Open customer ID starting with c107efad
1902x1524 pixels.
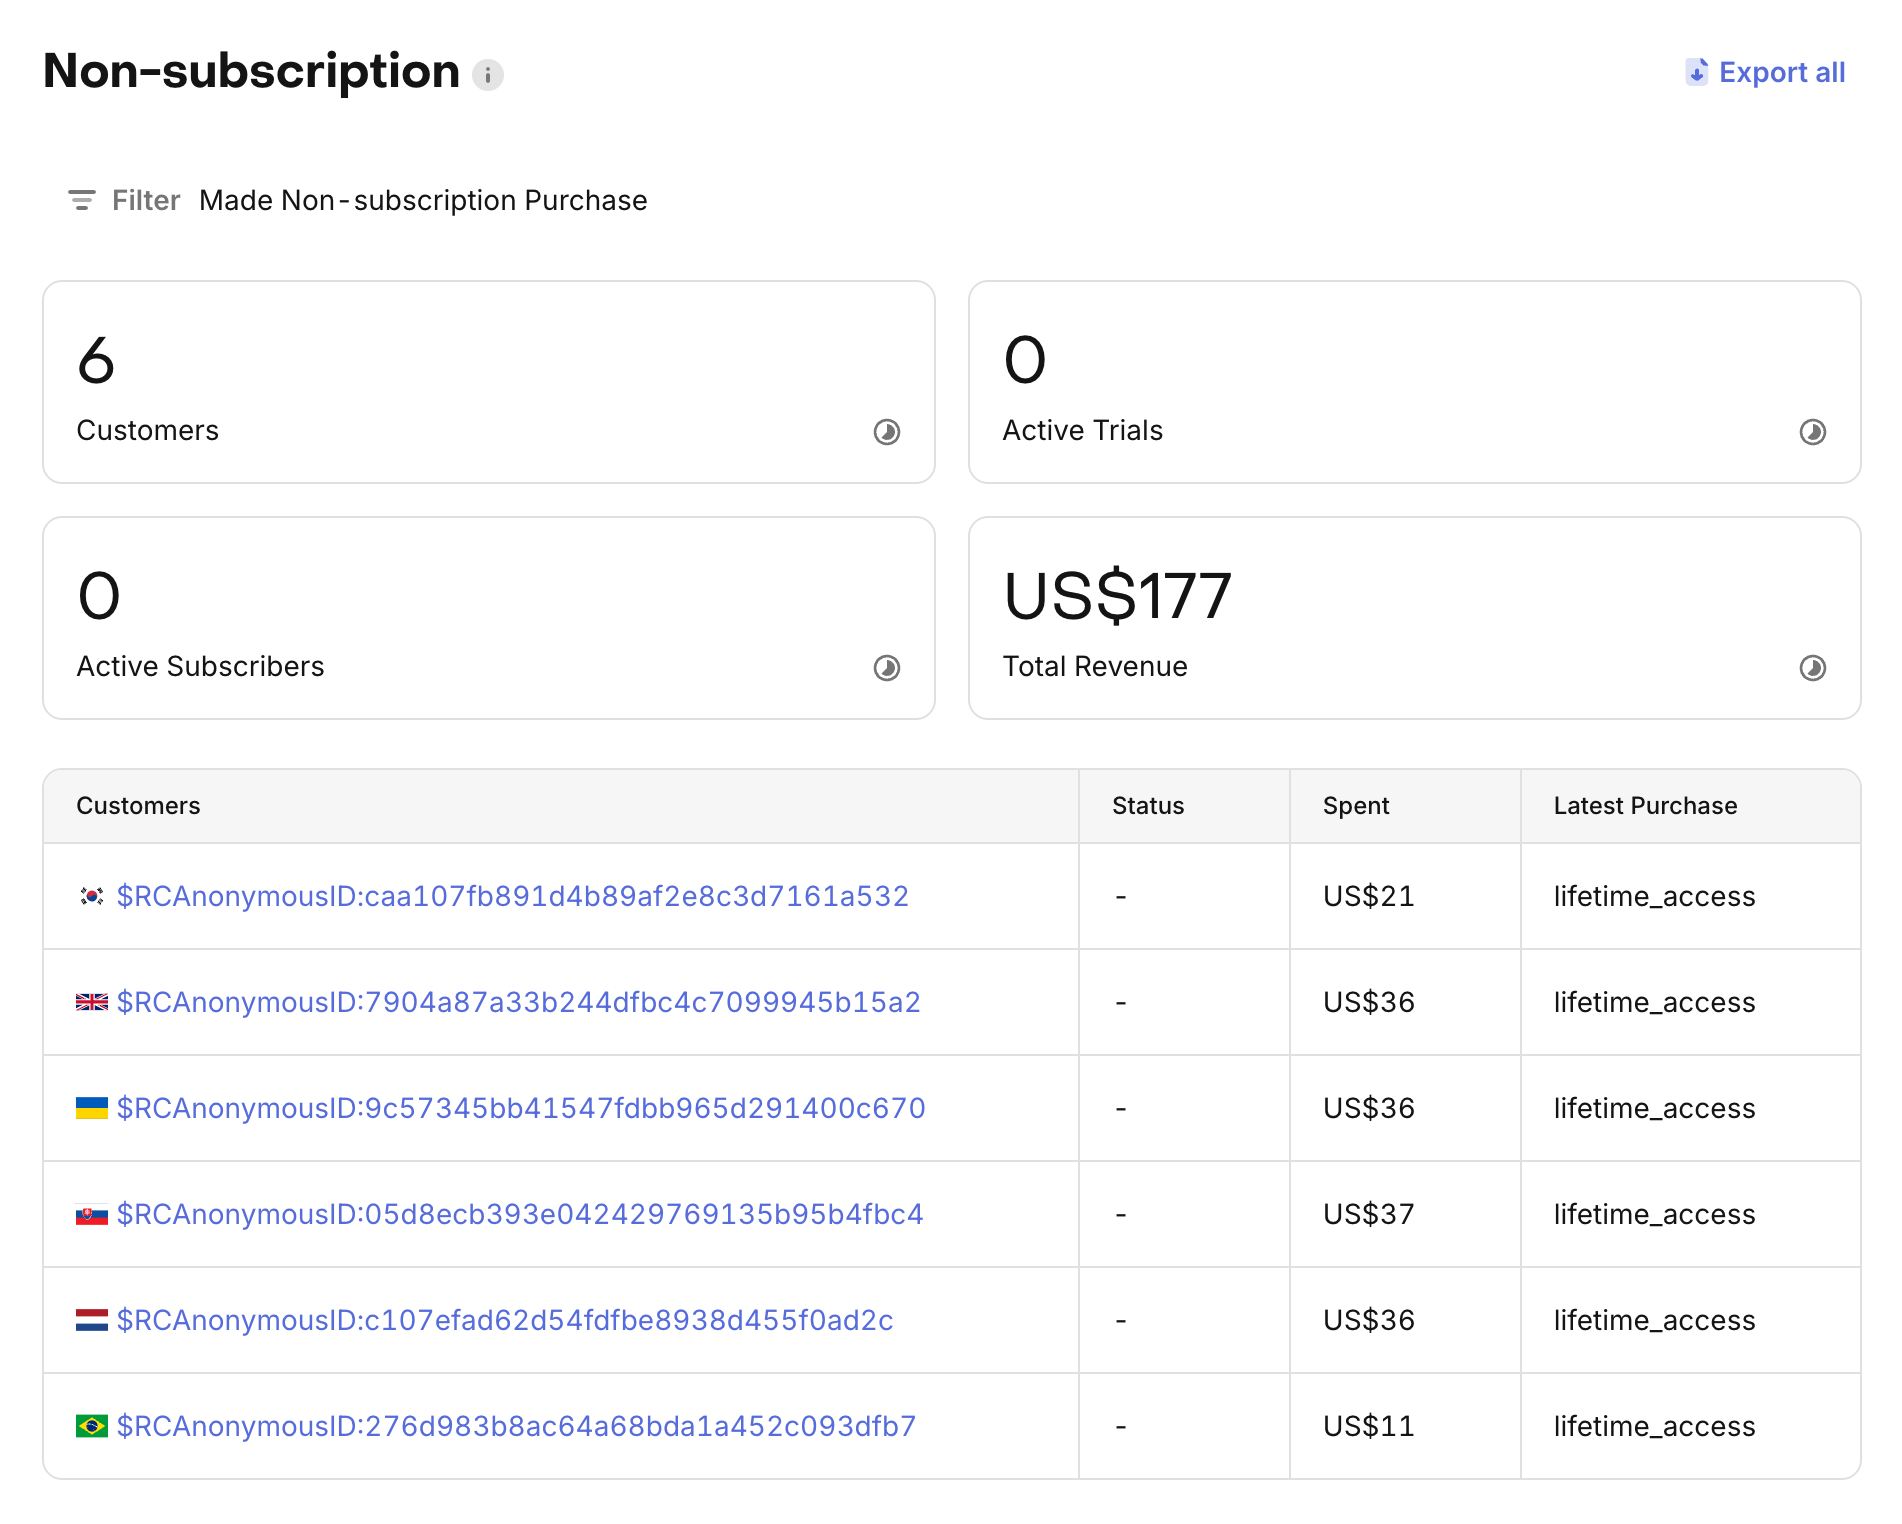coord(504,1320)
